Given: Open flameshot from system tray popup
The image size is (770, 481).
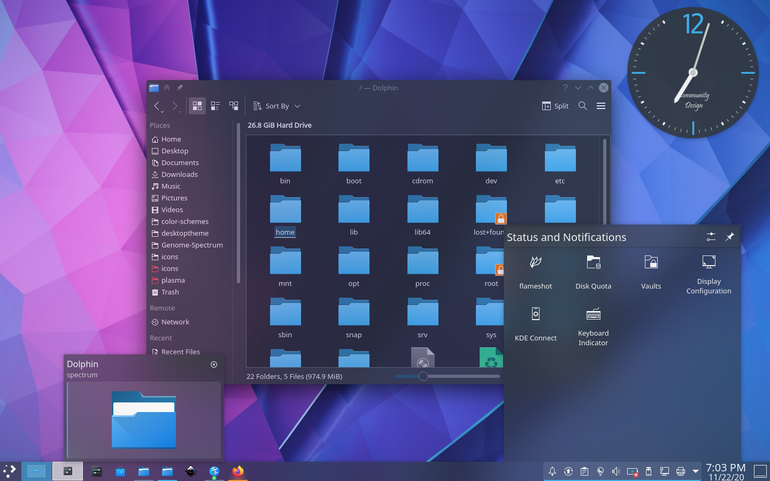Looking at the screenshot, I should (535, 271).
